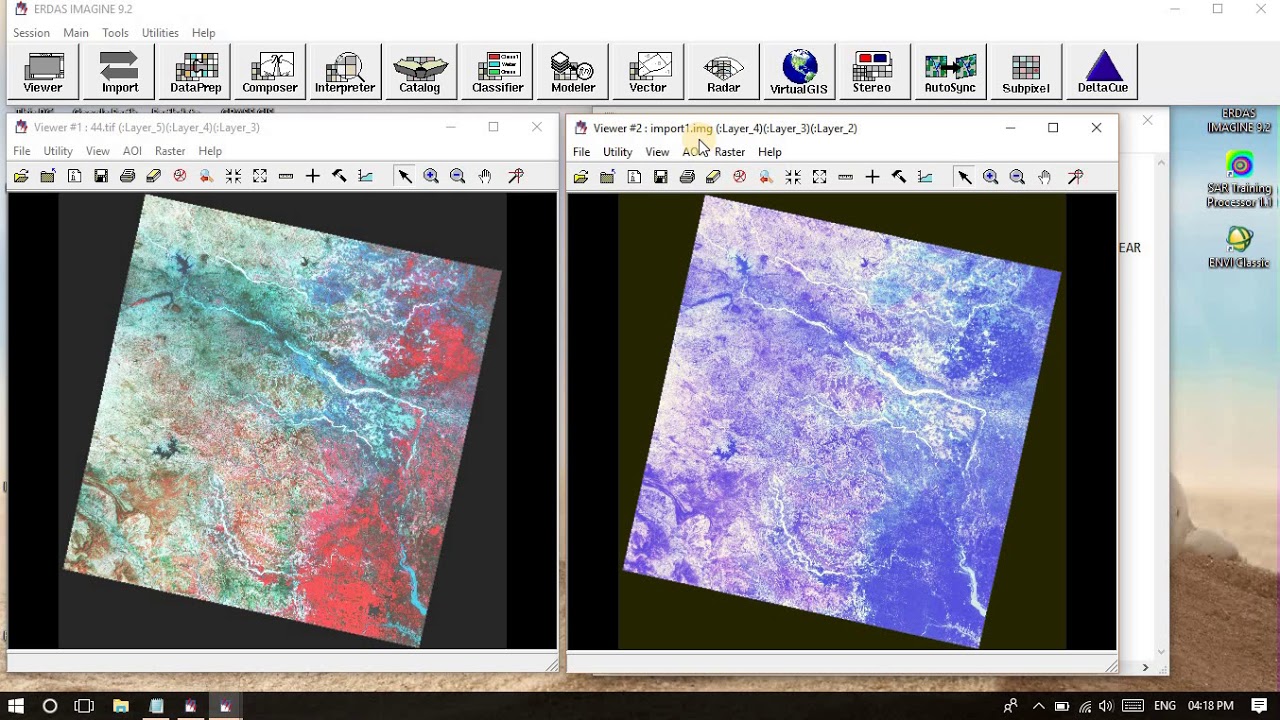Viewport: 1280px width, 720px height.
Task: Open the Viewer module in ERDAS toolbar
Action: [x=43, y=72]
